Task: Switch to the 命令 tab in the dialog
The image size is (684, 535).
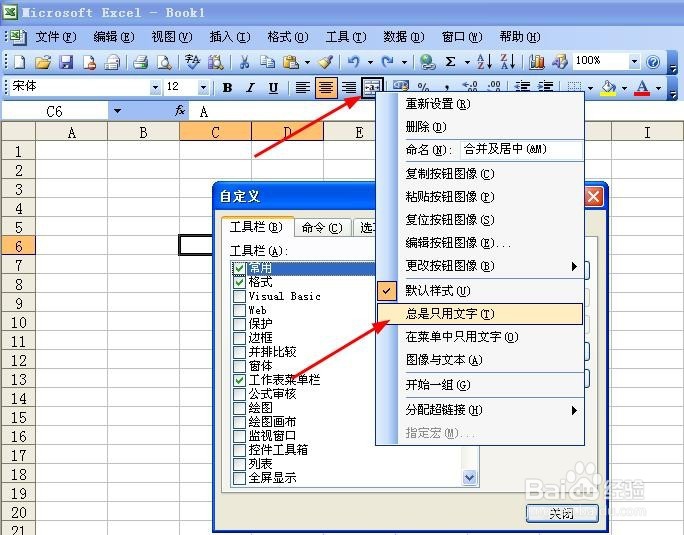Action: click(x=322, y=227)
